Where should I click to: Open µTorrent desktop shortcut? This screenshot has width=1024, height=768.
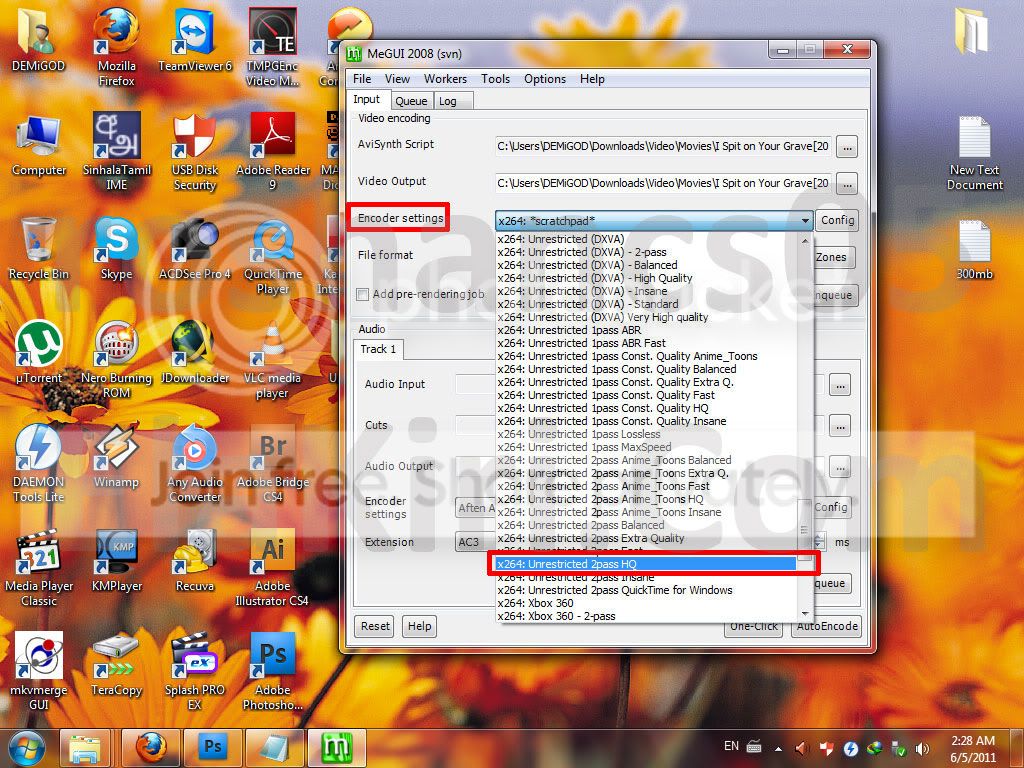click(x=39, y=351)
